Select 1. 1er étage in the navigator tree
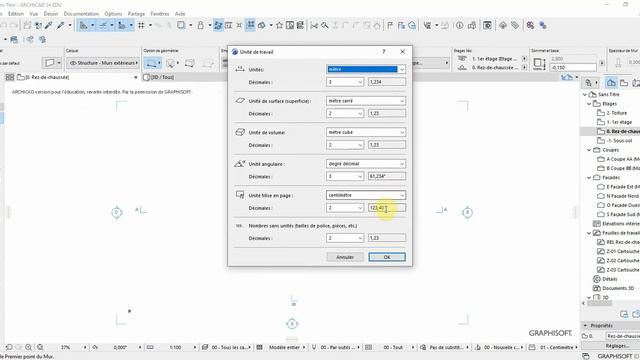 click(619, 122)
